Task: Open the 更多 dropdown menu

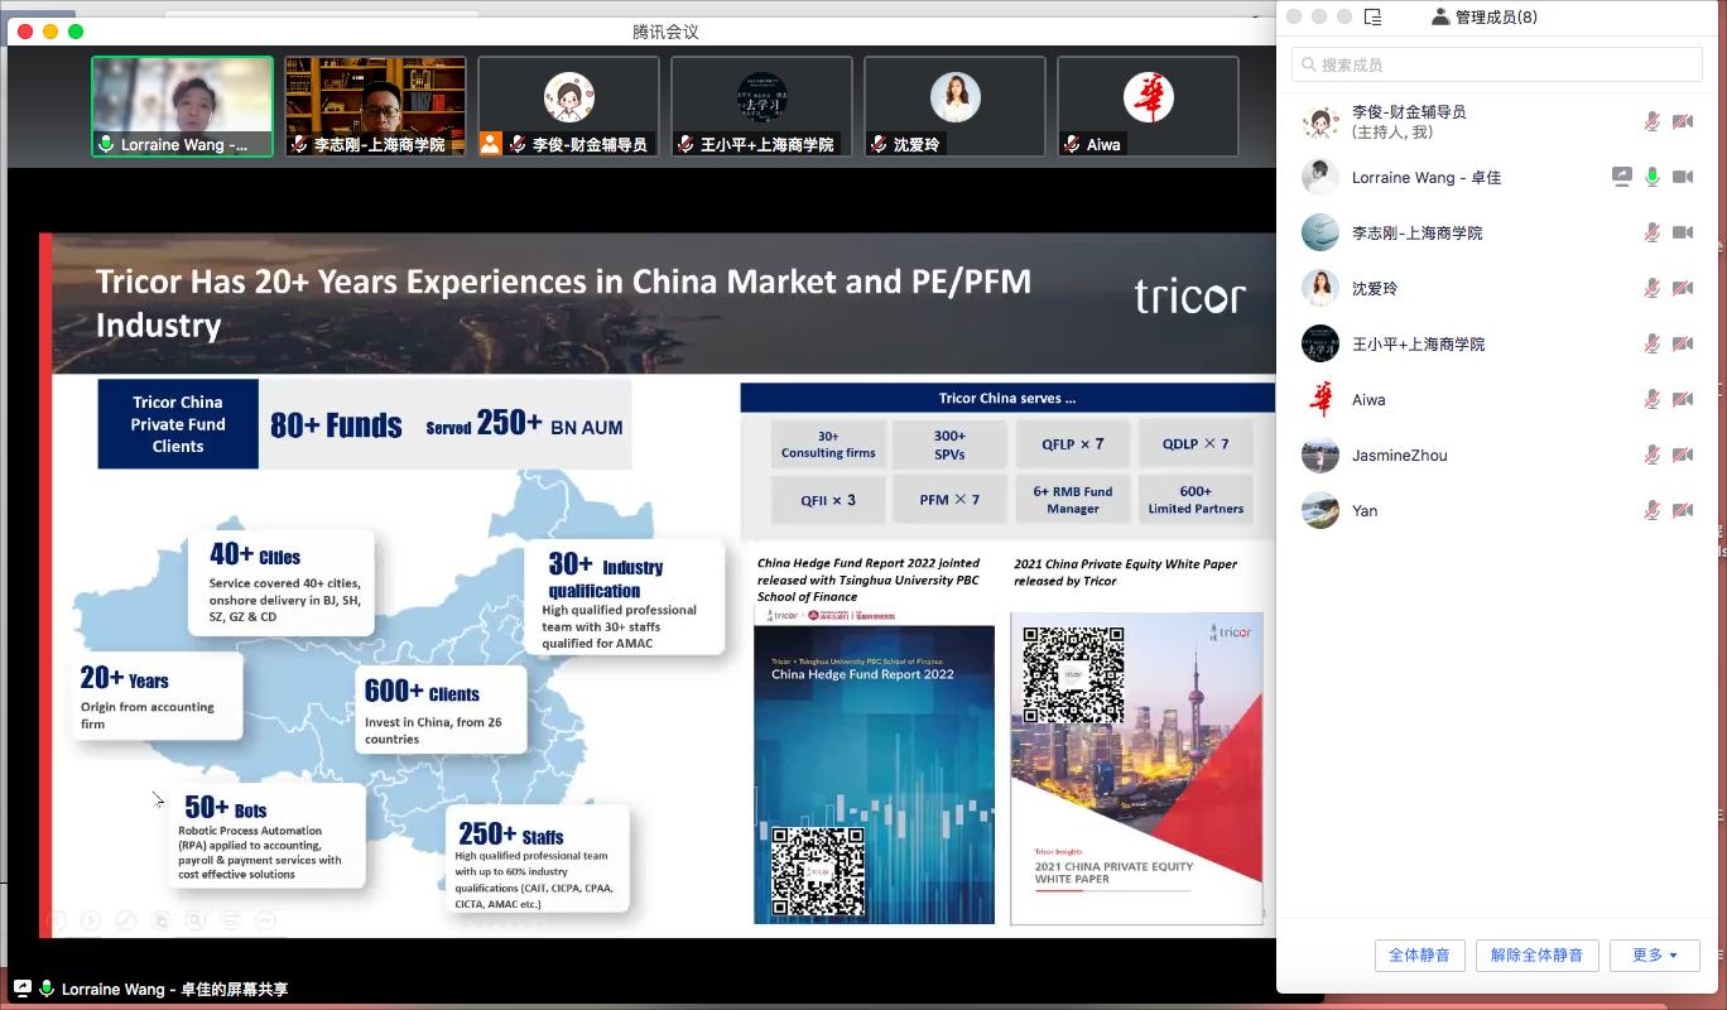Action: pos(1654,955)
